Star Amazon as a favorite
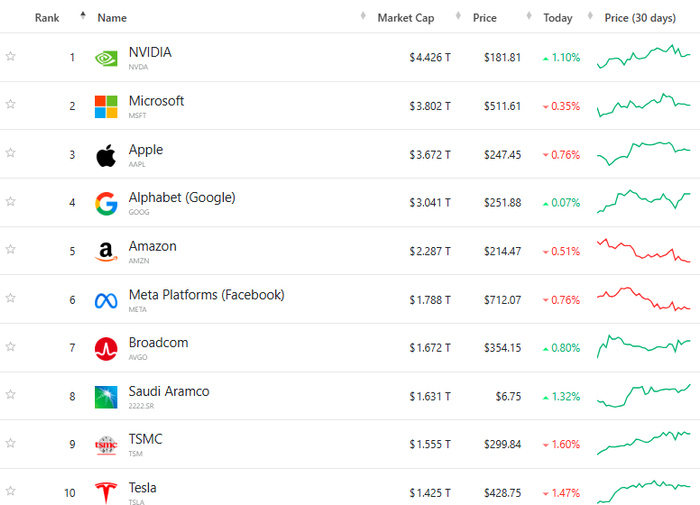 pyautogui.click(x=11, y=250)
